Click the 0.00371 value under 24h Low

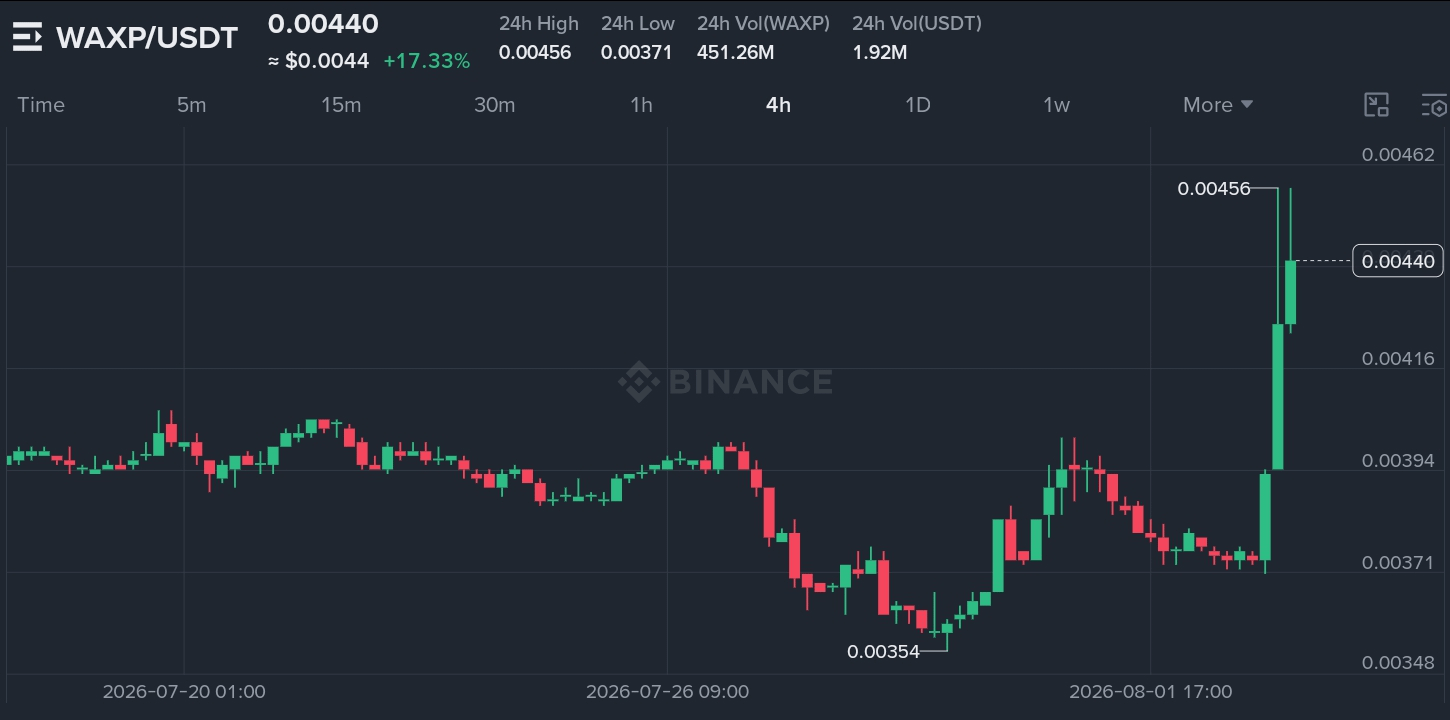637,52
